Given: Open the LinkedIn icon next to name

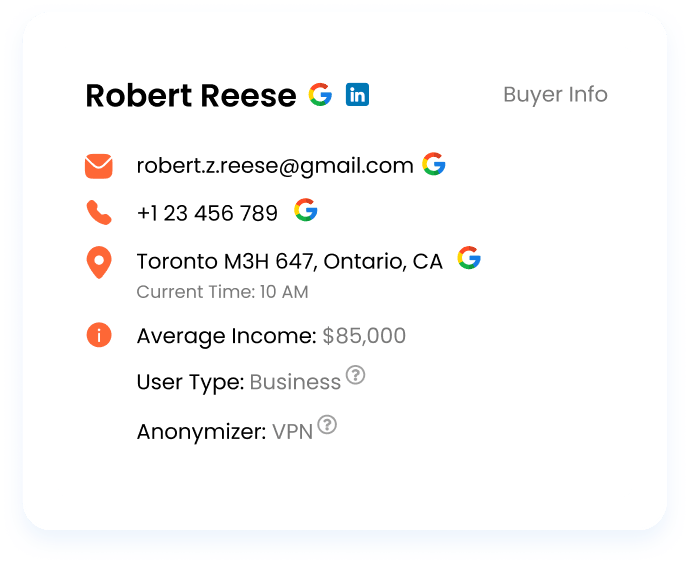Looking at the screenshot, I should [357, 95].
